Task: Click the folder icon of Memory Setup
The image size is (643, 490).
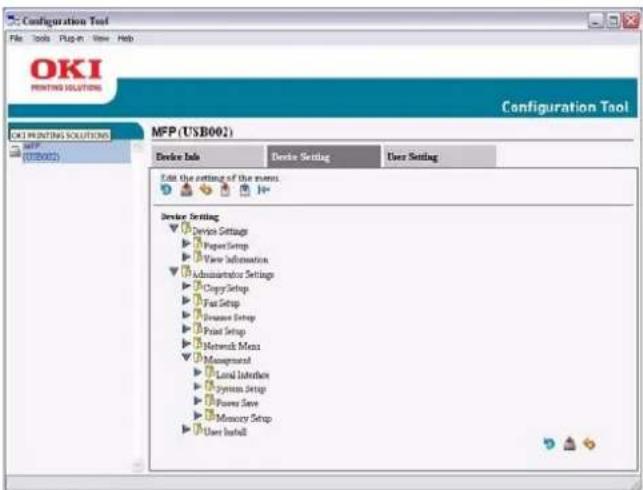Action: [x=210, y=415]
